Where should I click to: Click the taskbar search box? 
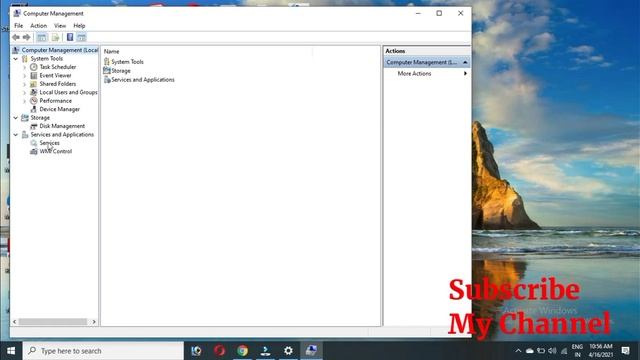coord(103,351)
